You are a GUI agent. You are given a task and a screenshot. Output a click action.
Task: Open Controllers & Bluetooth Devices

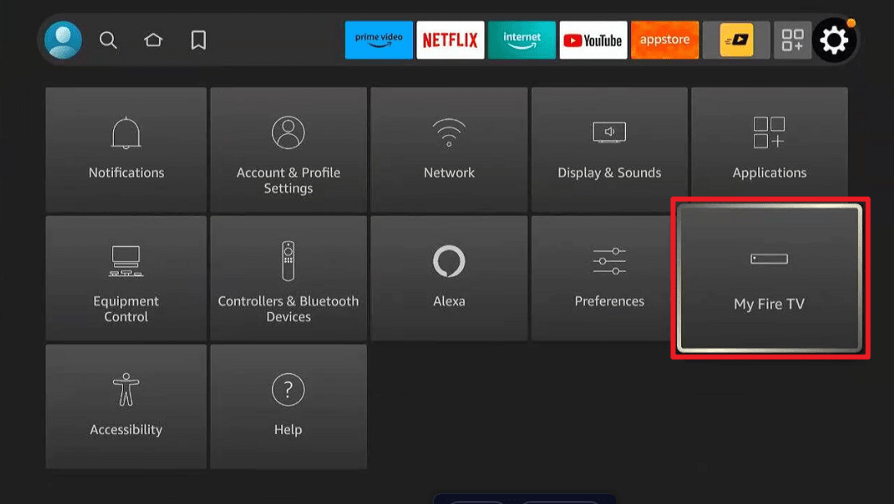point(288,278)
